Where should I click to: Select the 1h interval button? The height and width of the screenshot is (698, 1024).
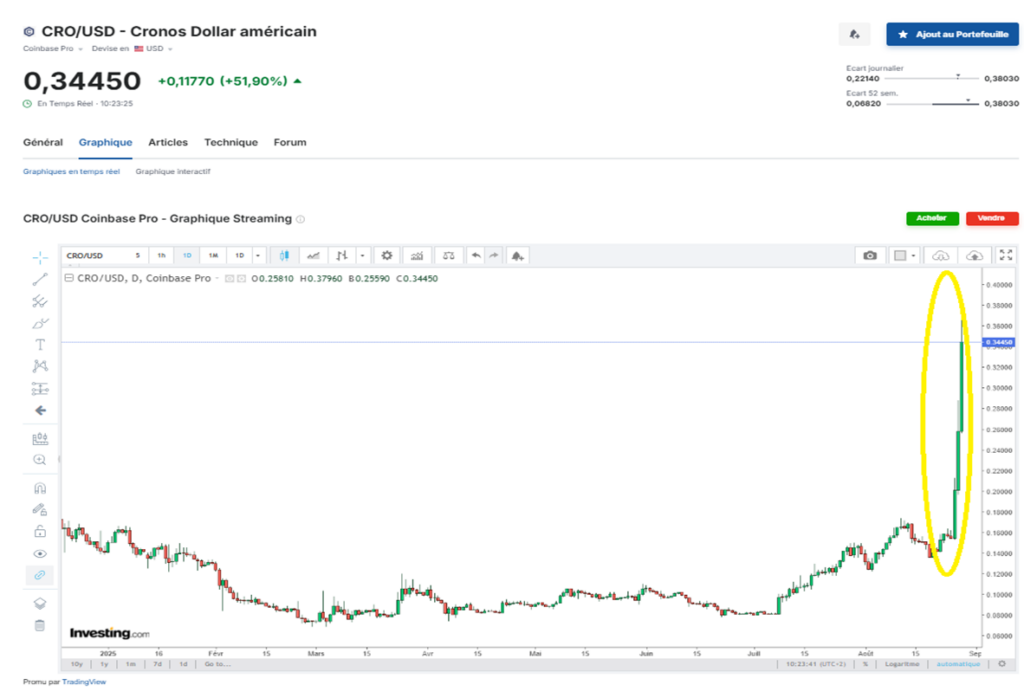pos(161,255)
